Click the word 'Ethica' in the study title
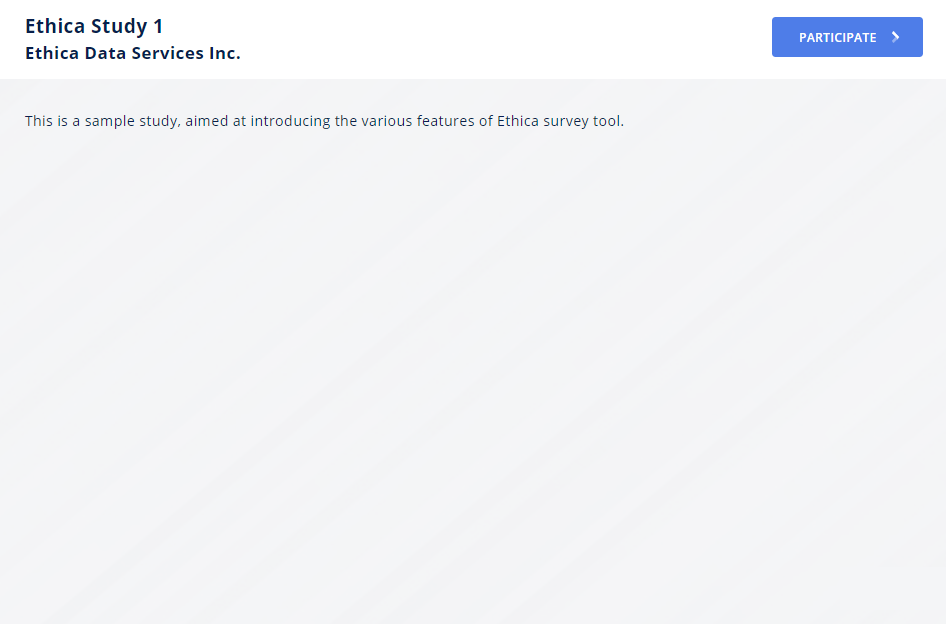 pyautogui.click(x=55, y=27)
